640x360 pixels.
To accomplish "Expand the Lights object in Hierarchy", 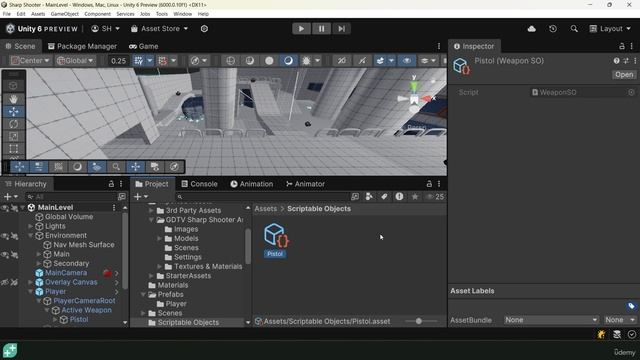I will coord(30,226).
